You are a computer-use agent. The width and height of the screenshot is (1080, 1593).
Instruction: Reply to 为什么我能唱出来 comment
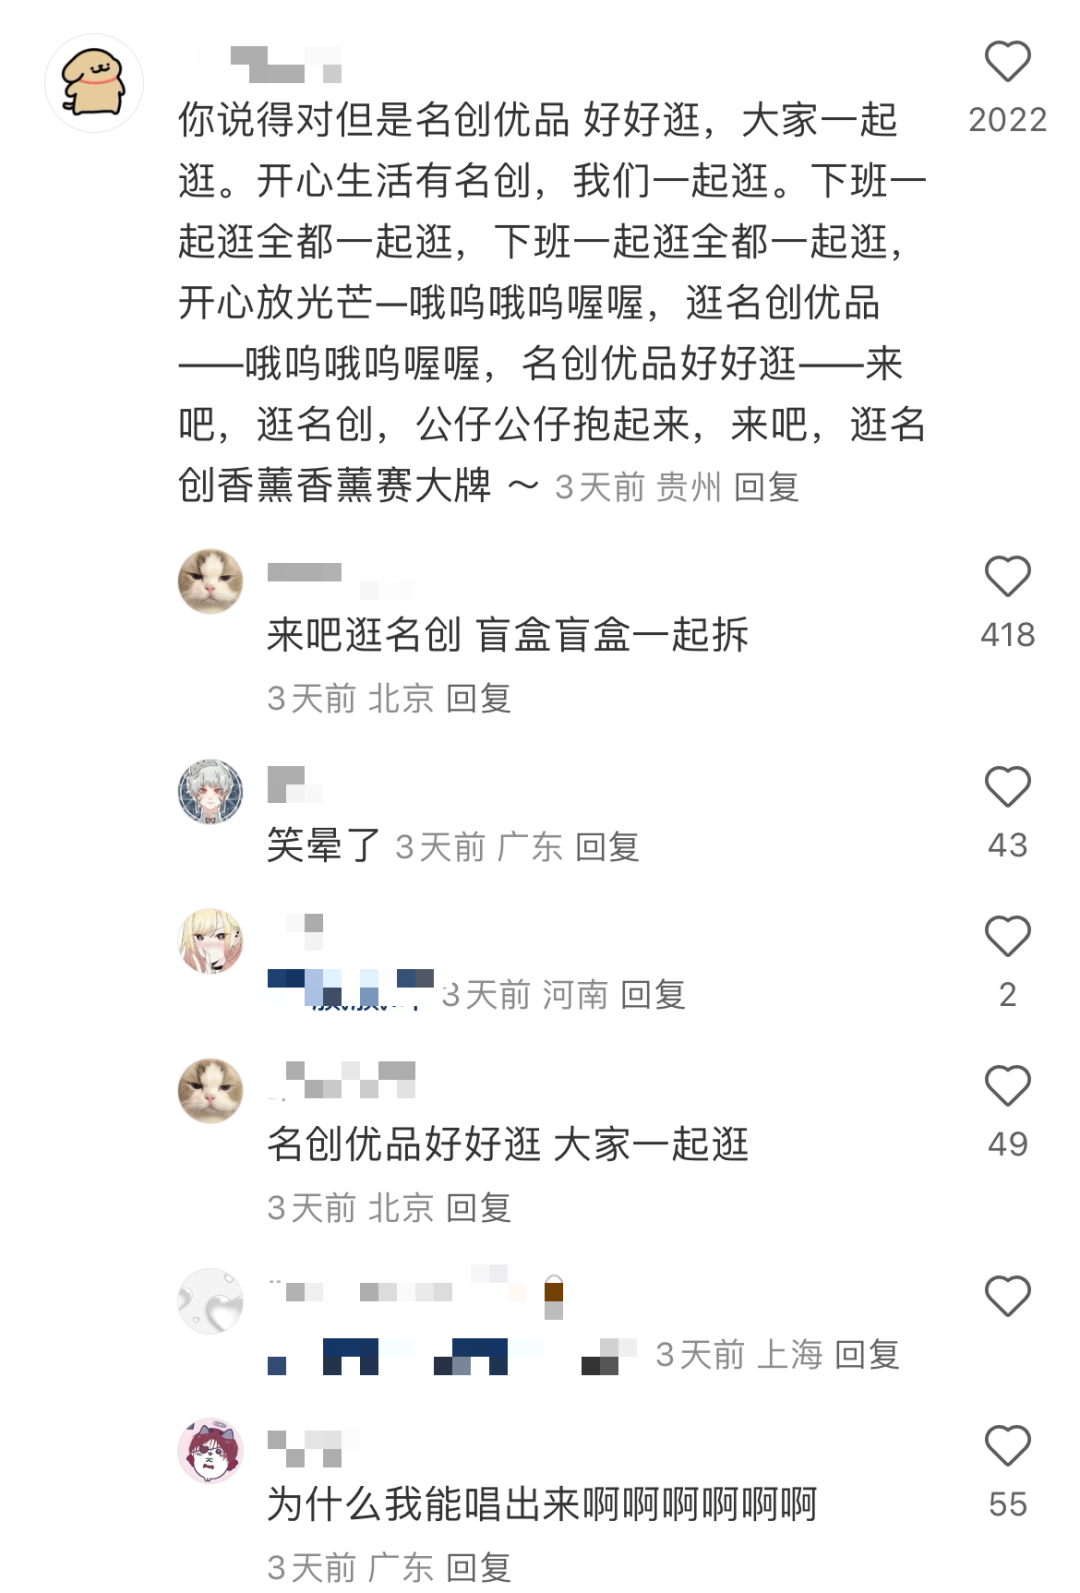tap(479, 1567)
